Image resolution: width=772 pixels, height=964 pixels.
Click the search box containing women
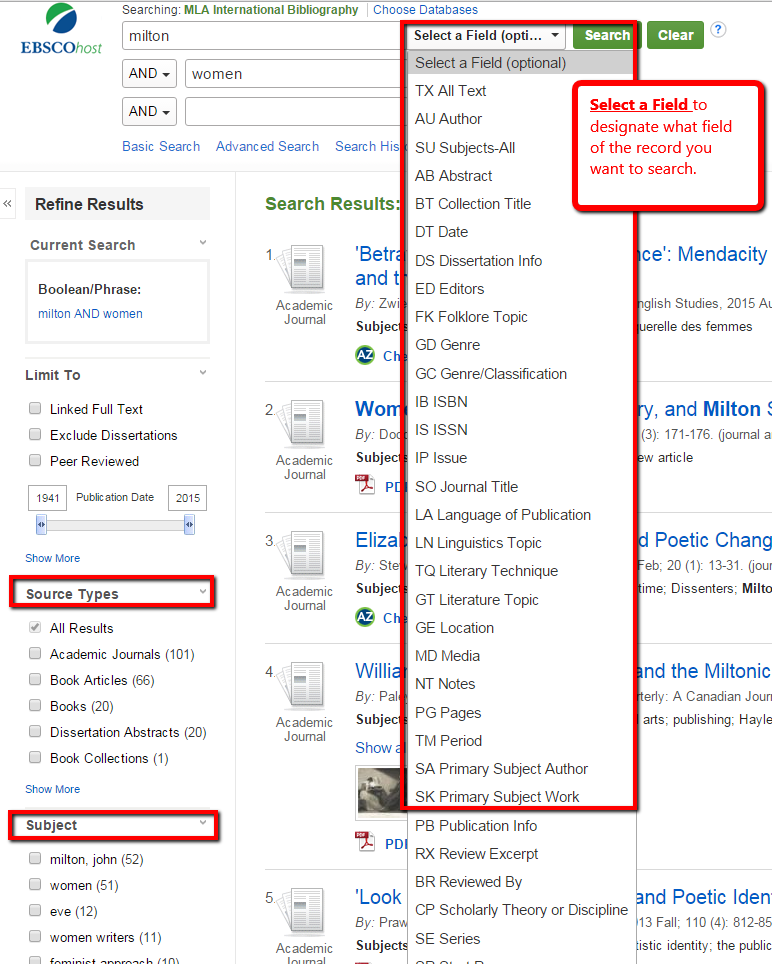pos(294,74)
